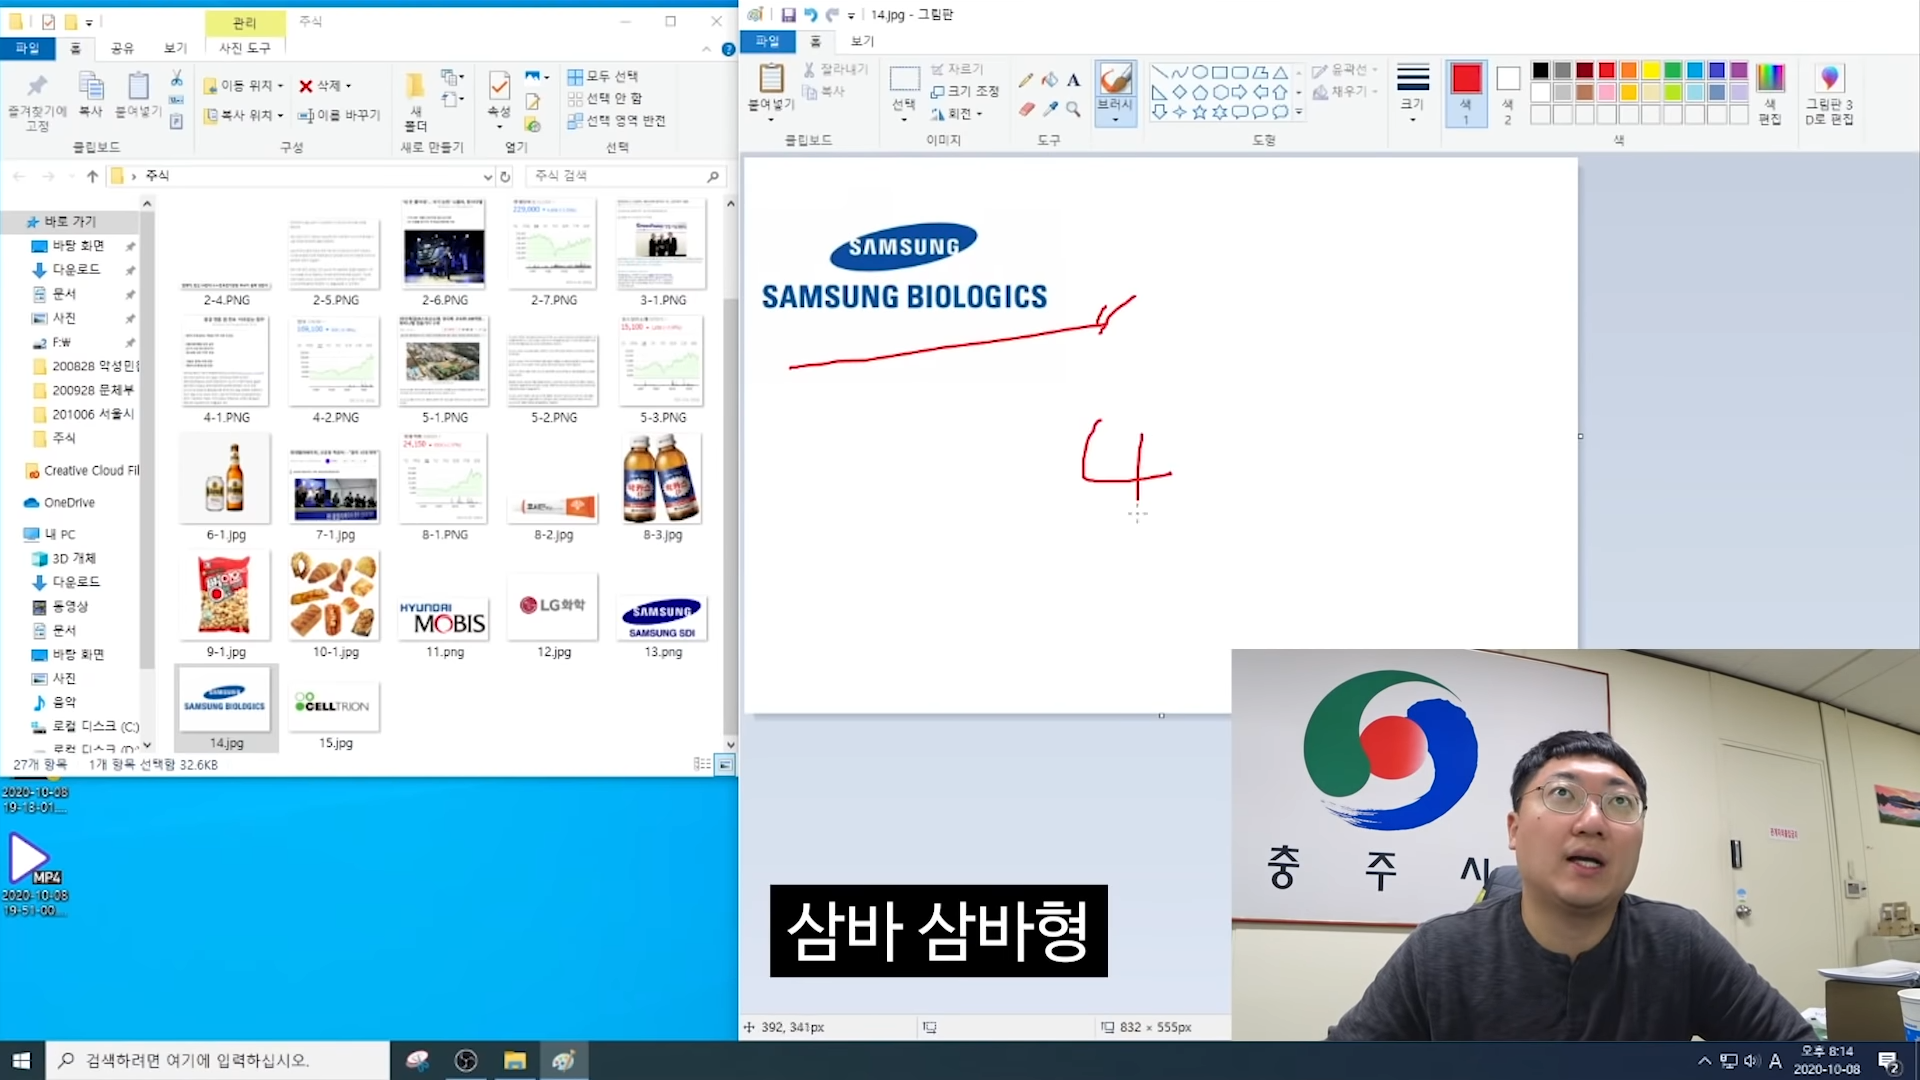
Task: Click the Cut scissors icon in Explorer ribbon
Action: point(176,78)
